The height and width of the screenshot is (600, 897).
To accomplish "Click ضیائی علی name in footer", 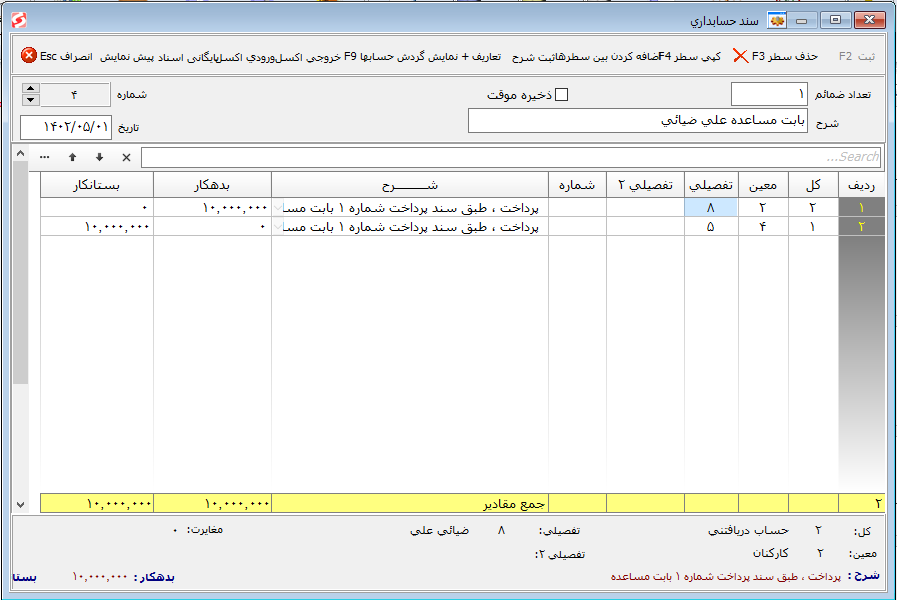I will (439, 531).
